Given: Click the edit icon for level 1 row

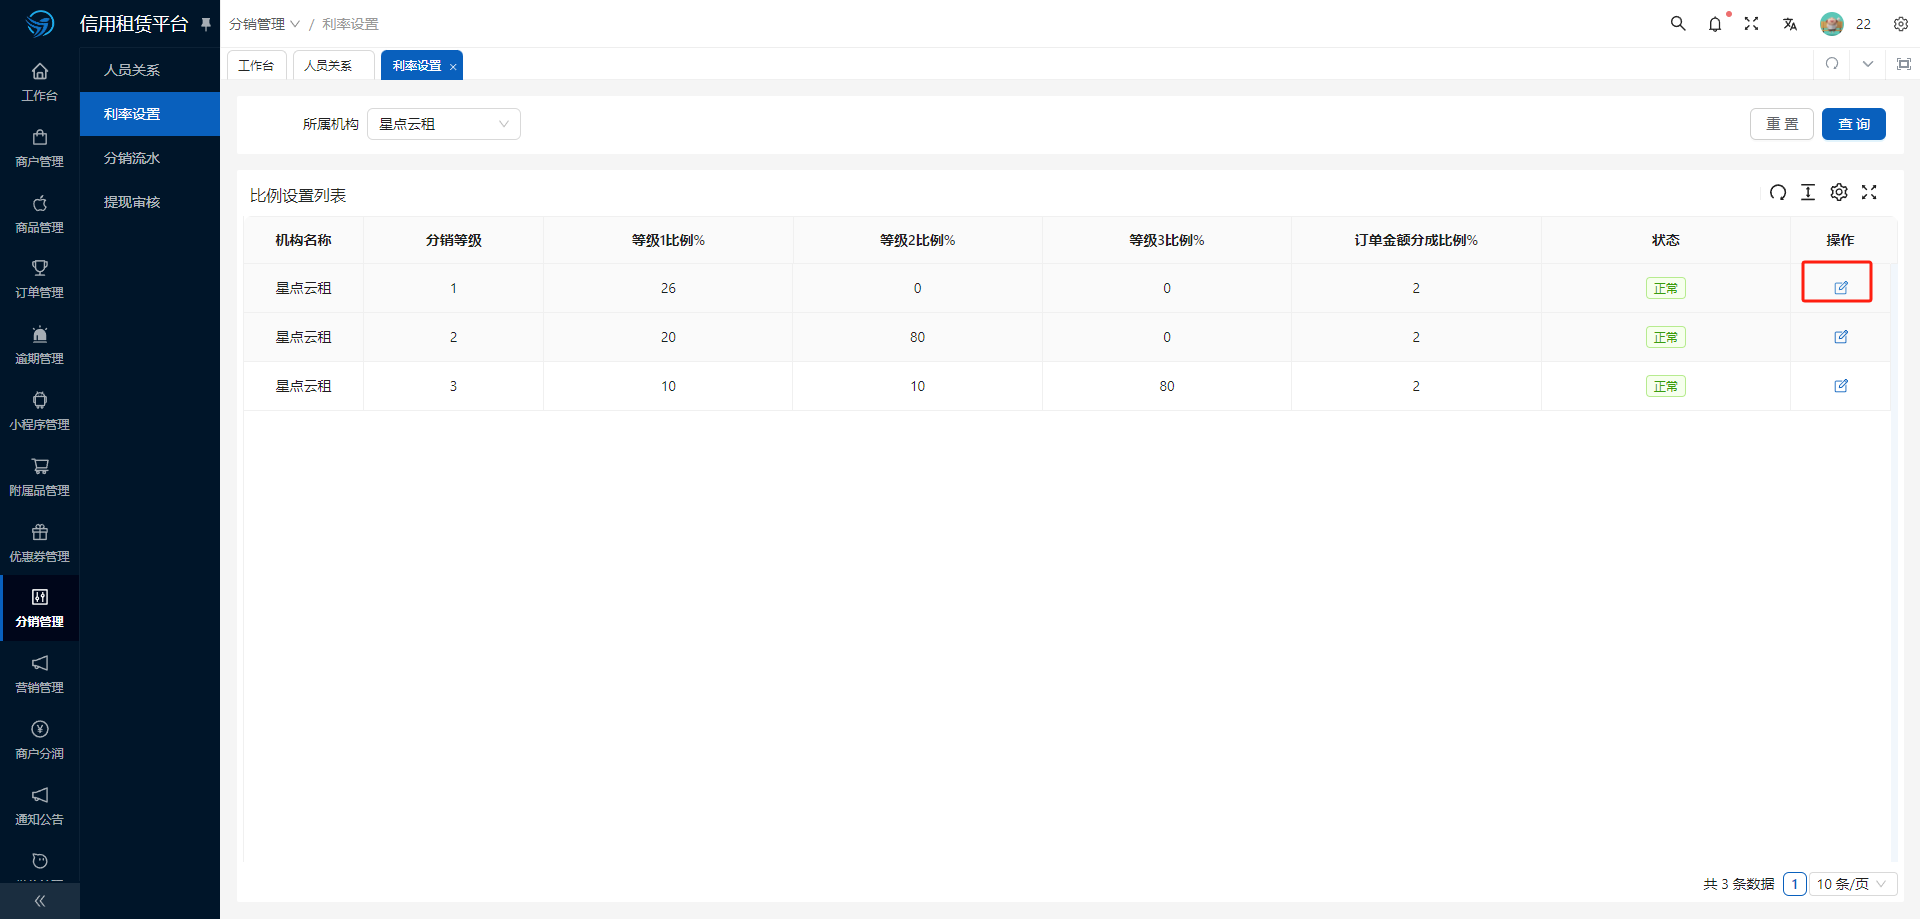Looking at the screenshot, I should click(1840, 288).
